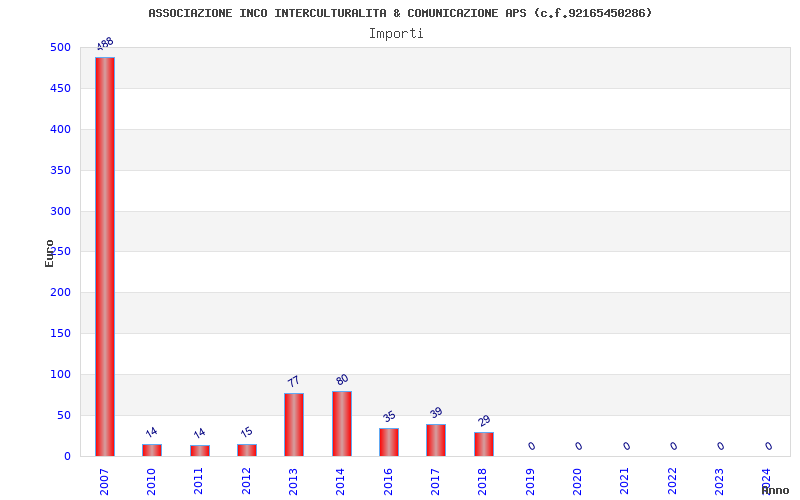Screen dimensions: 800x500
Task: Click the 450 y-axis tick label
Action: pos(60,88)
